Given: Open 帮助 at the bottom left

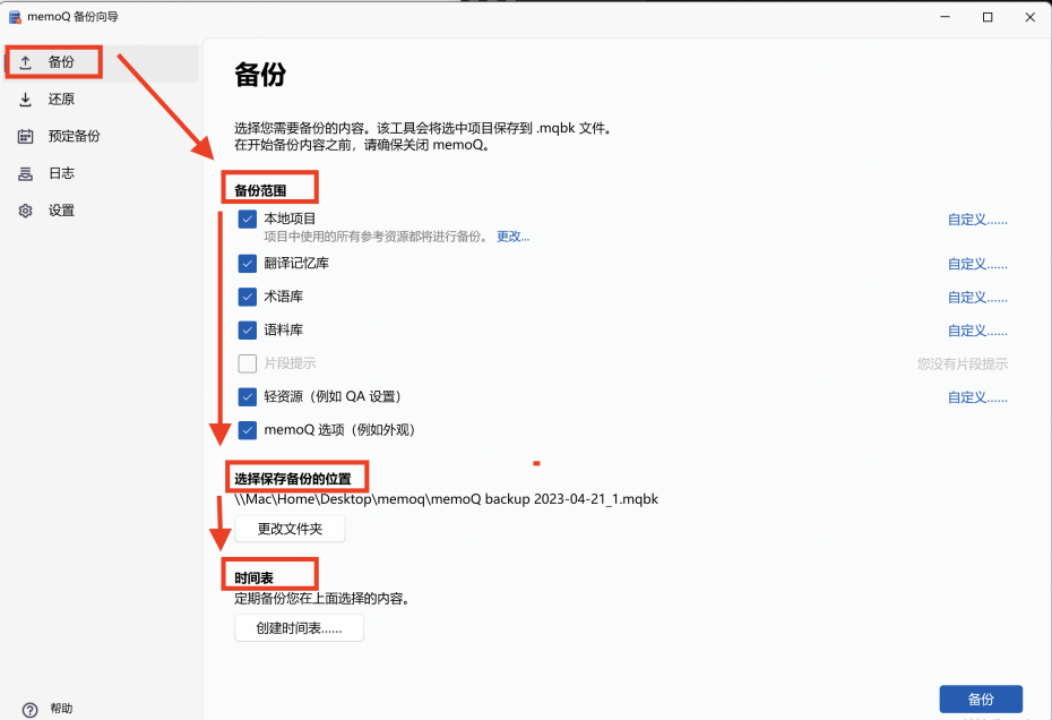Looking at the screenshot, I should [61, 709].
